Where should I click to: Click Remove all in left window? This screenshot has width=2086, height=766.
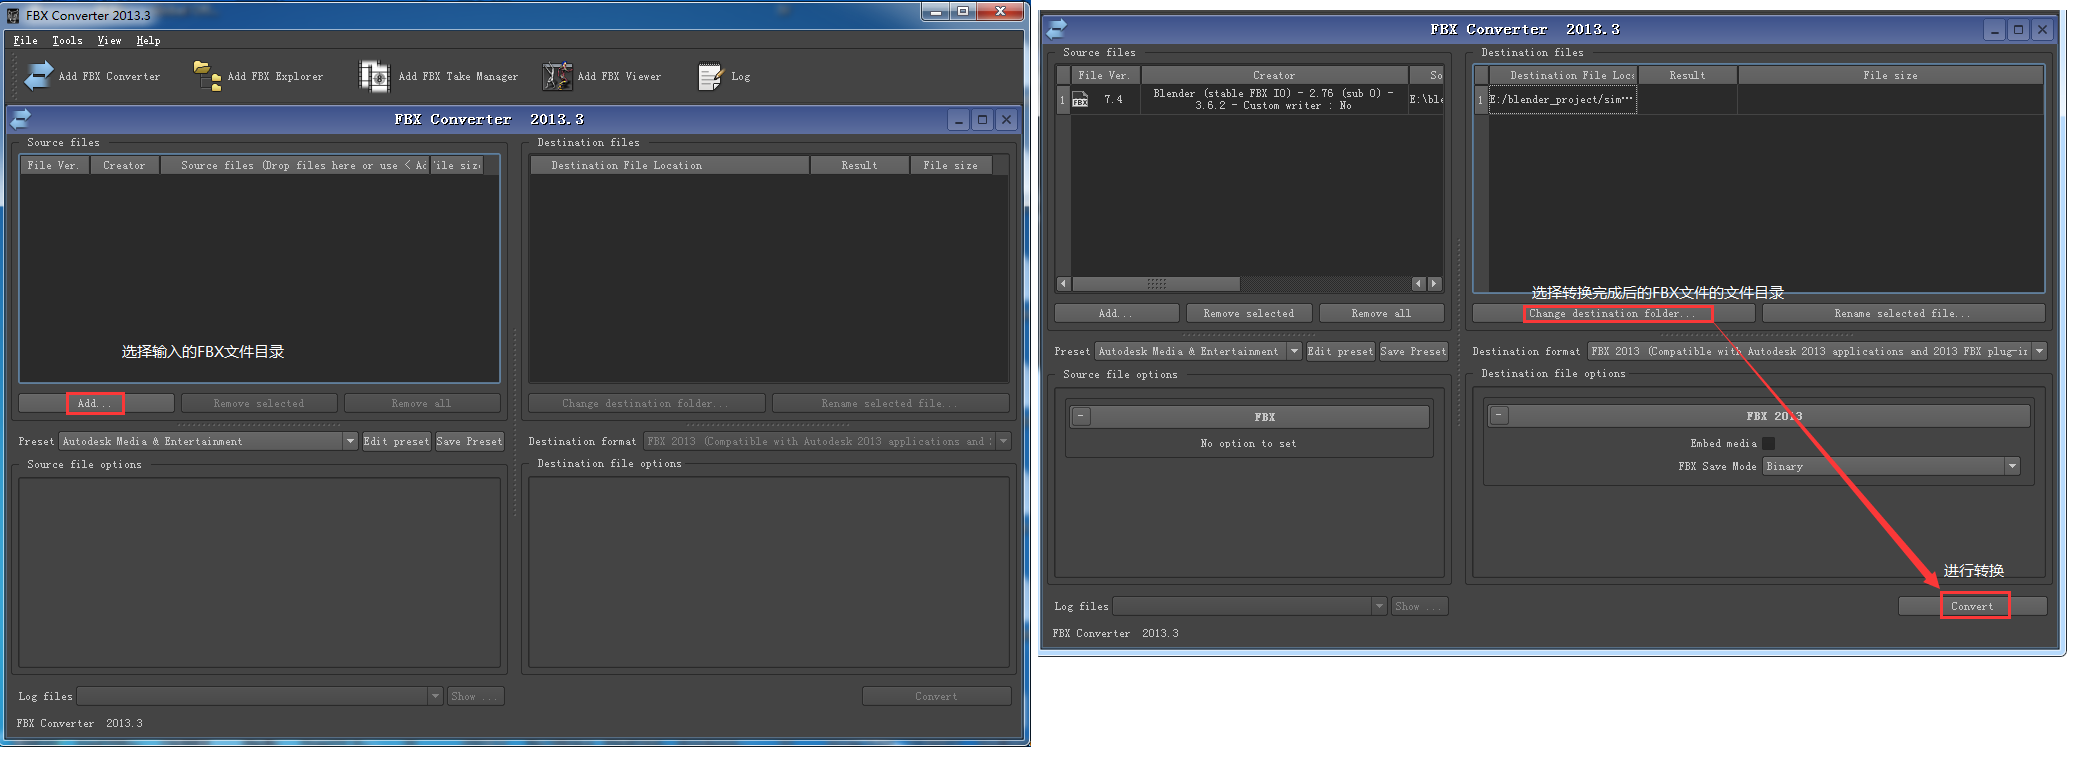[421, 403]
